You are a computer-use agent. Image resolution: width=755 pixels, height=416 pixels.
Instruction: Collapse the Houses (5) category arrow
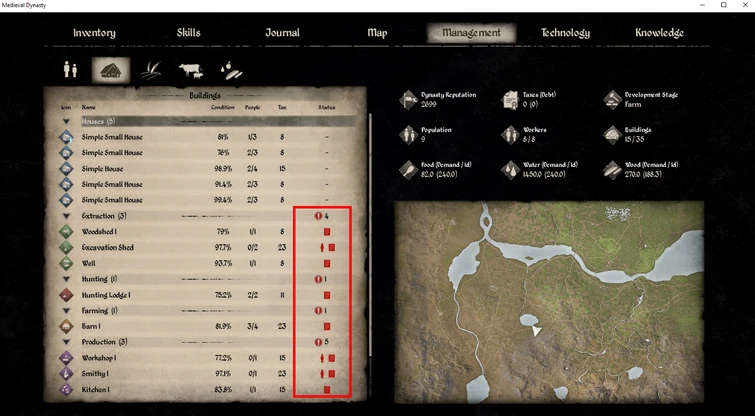(66, 122)
